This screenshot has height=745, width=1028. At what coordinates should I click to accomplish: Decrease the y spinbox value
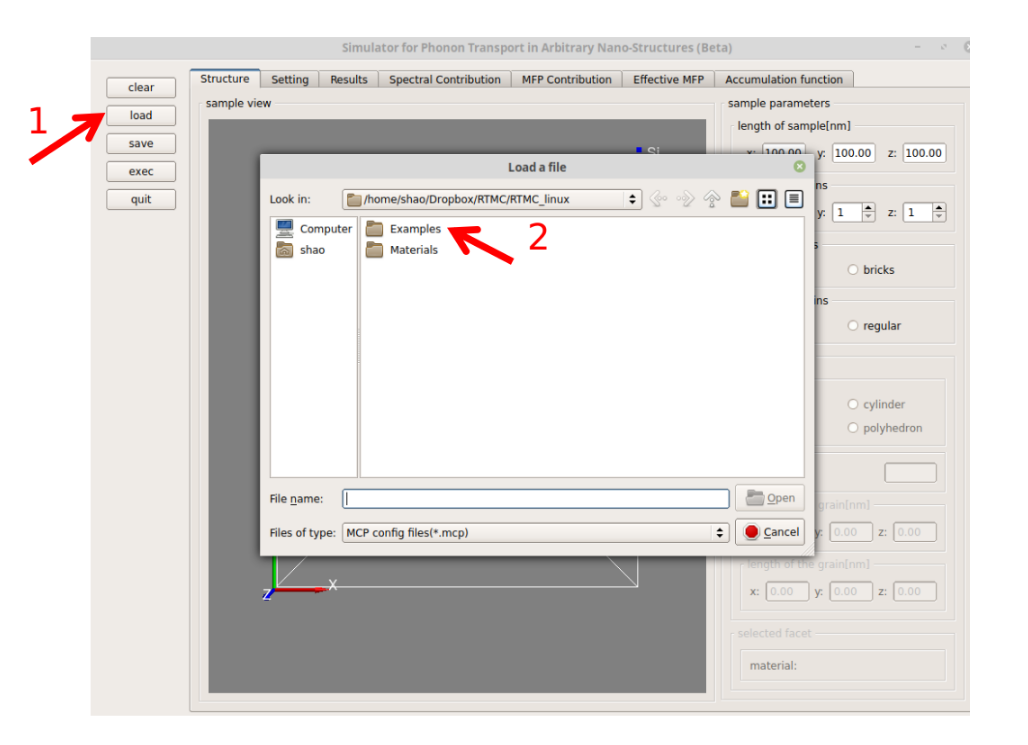(x=869, y=217)
